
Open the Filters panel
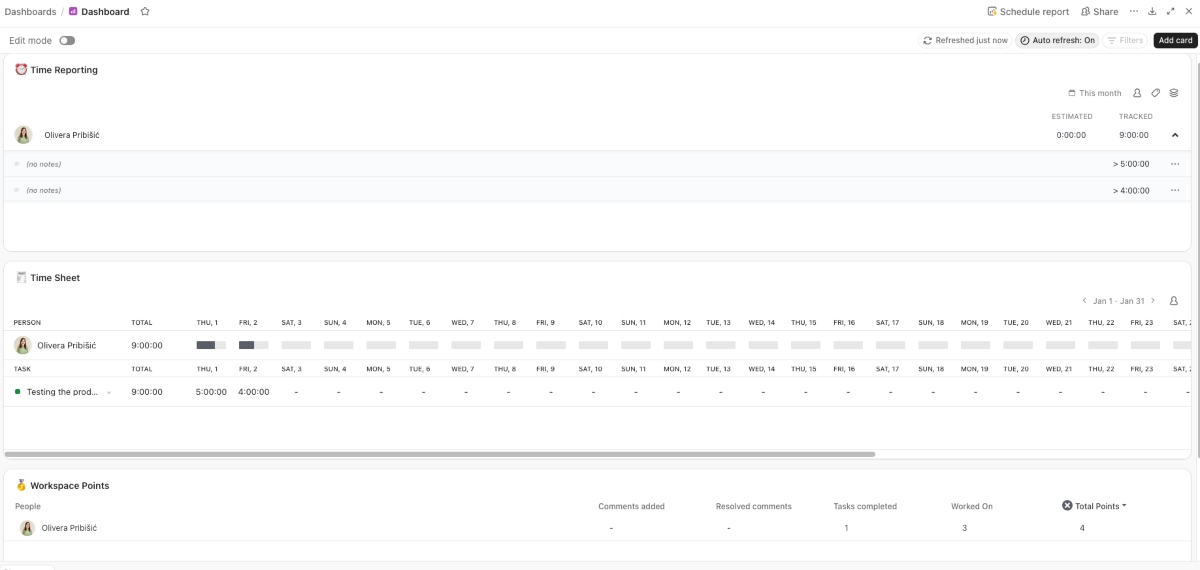coord(1125,41)
